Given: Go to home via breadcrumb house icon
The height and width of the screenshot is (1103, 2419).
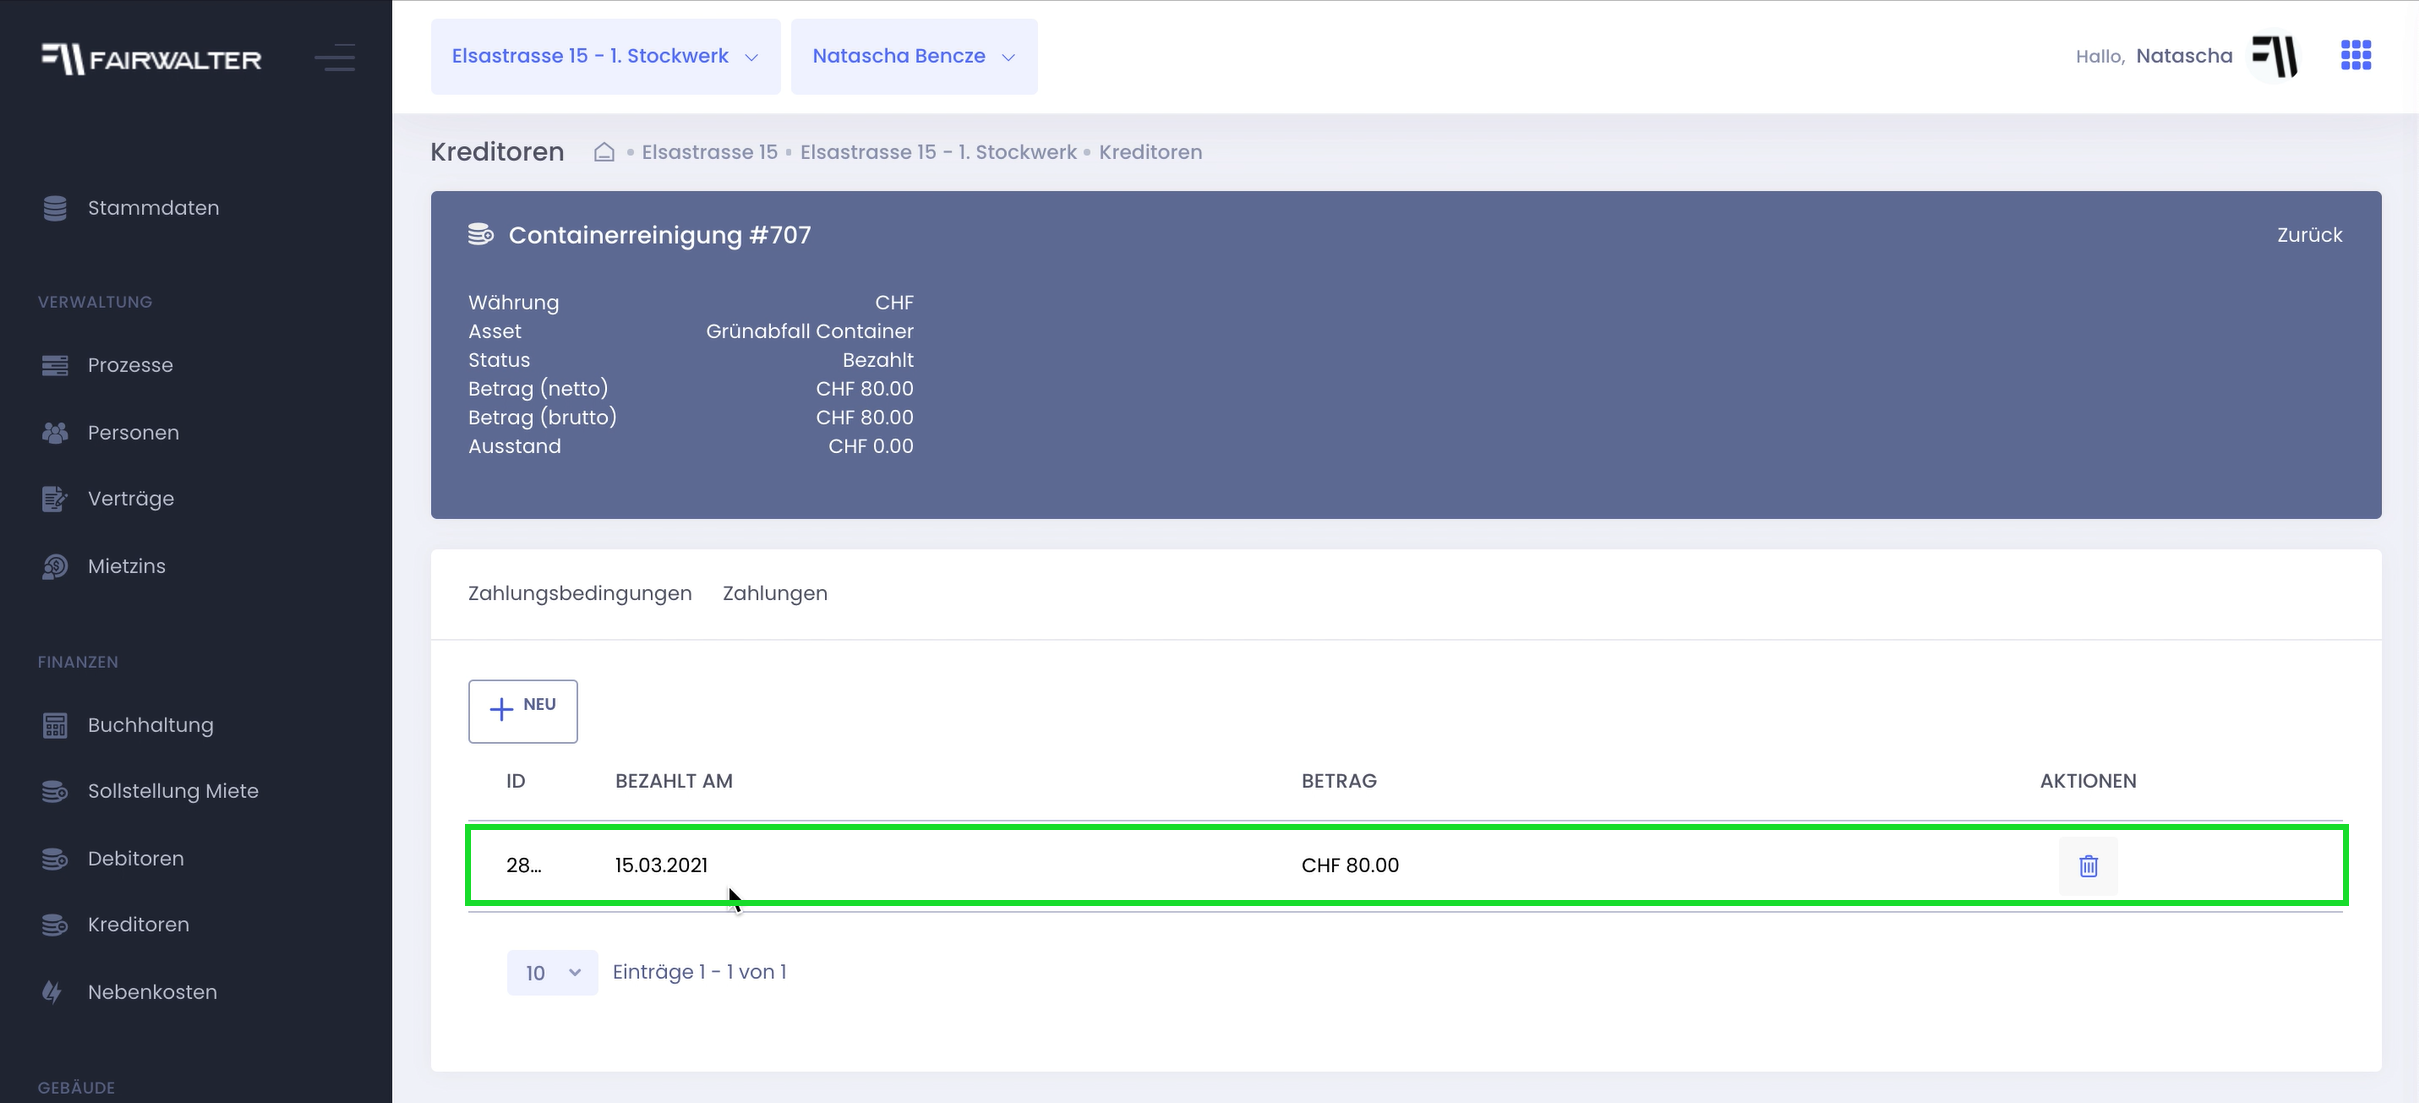Looking at the screenshot, I should 604,152.
